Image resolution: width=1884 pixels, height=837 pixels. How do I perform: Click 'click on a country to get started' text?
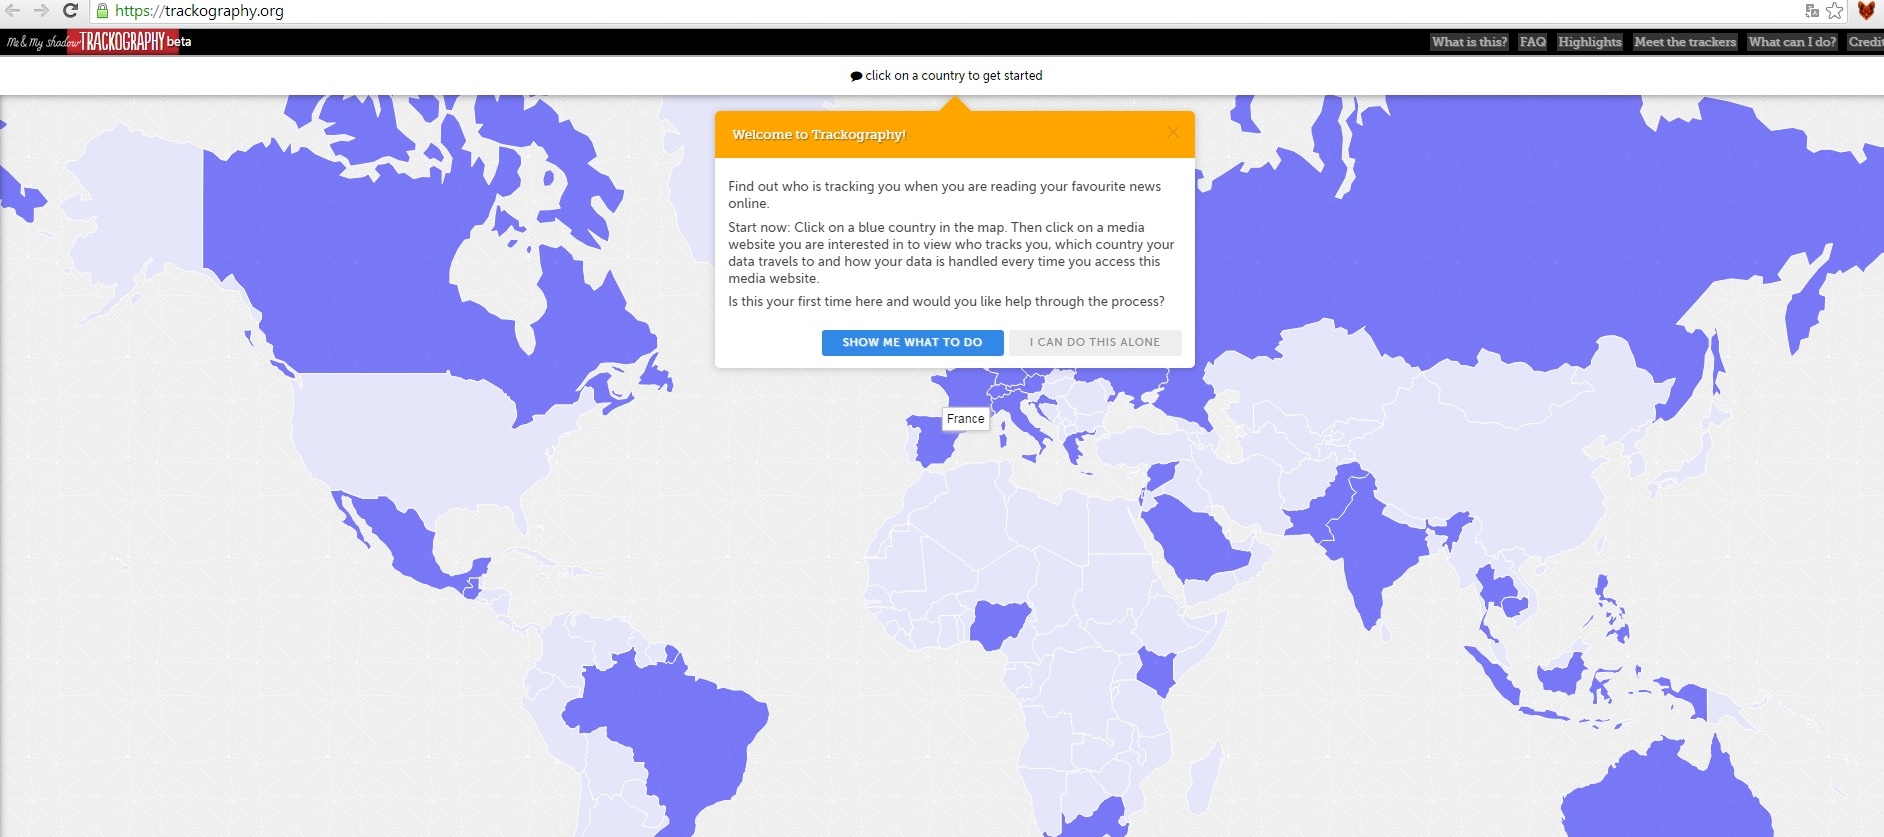click(954, 76)
